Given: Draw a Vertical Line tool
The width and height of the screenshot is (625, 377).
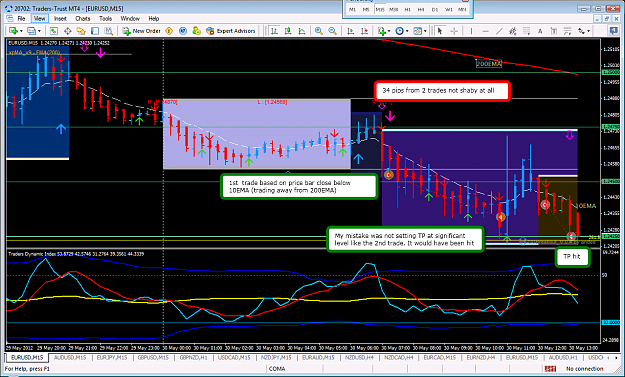Looking at the screenshot, I should (x=471, y=31).
